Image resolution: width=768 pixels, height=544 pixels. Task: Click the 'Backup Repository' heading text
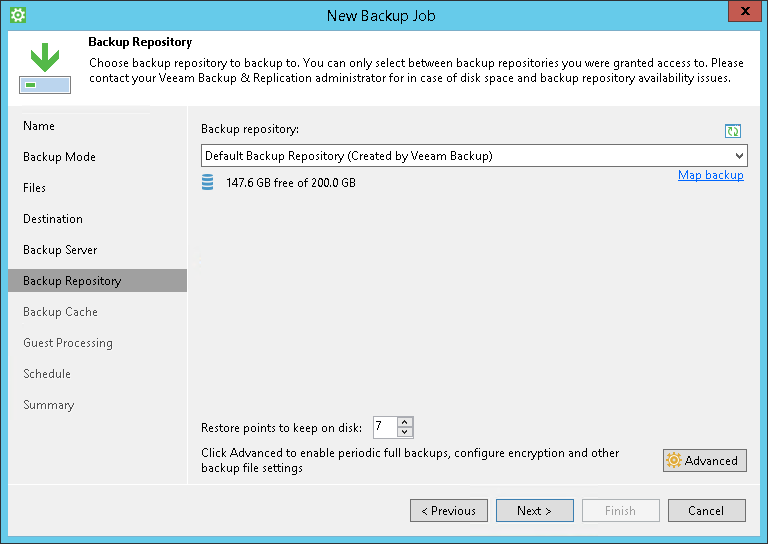click(140, 42)
